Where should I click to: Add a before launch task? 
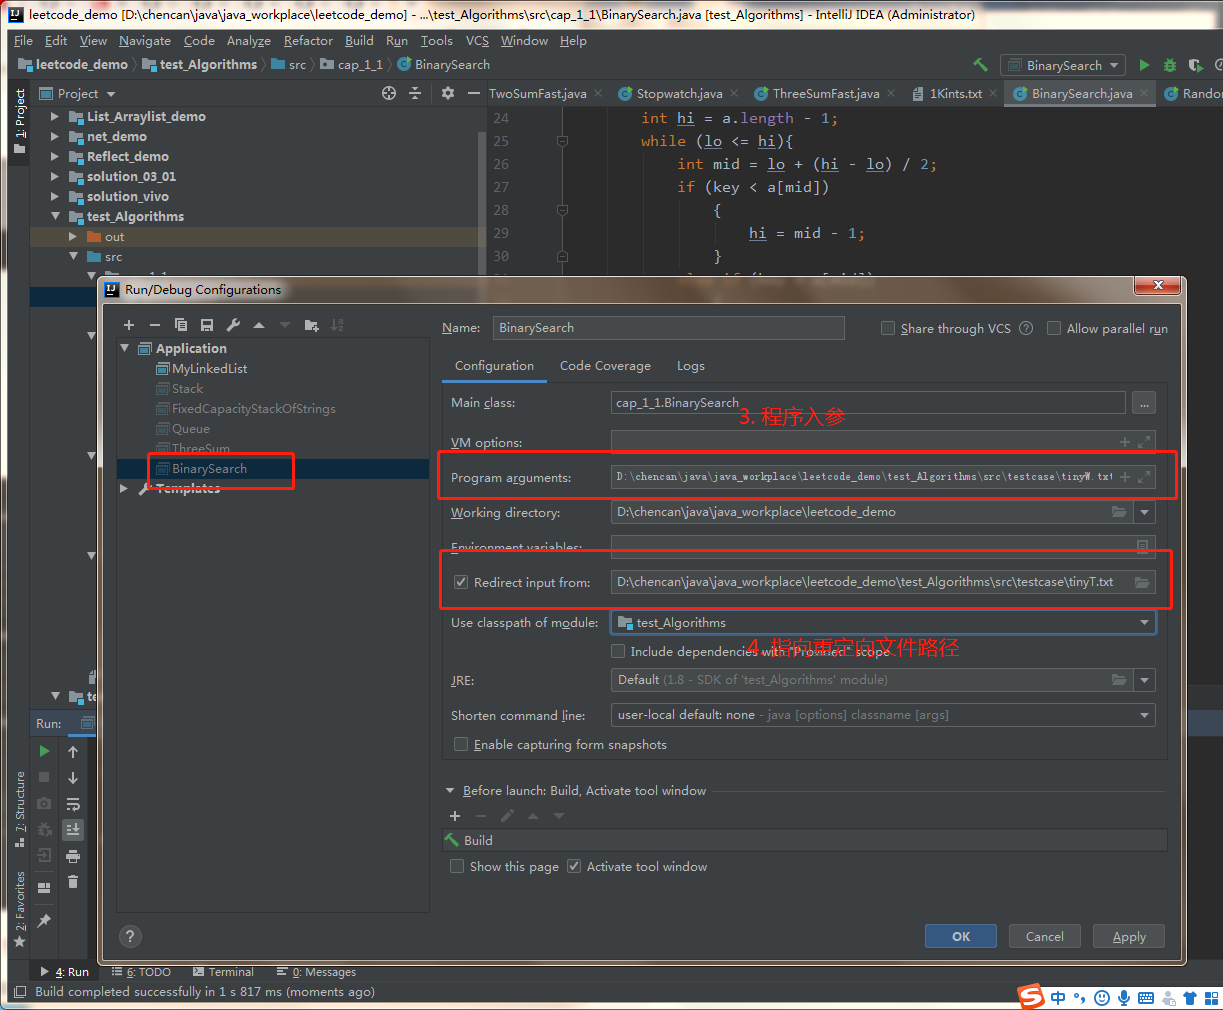click(455, 816)
